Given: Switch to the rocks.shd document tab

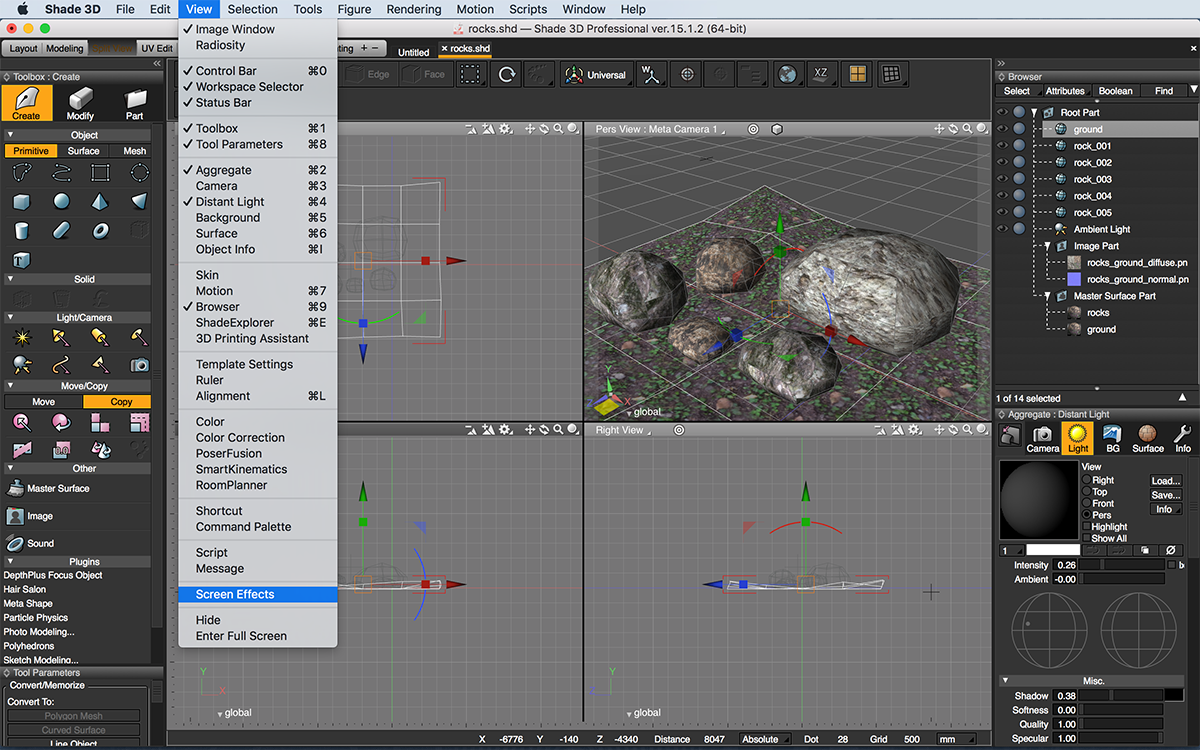Looking at the screenshot, I should click(x=466, y=49).
